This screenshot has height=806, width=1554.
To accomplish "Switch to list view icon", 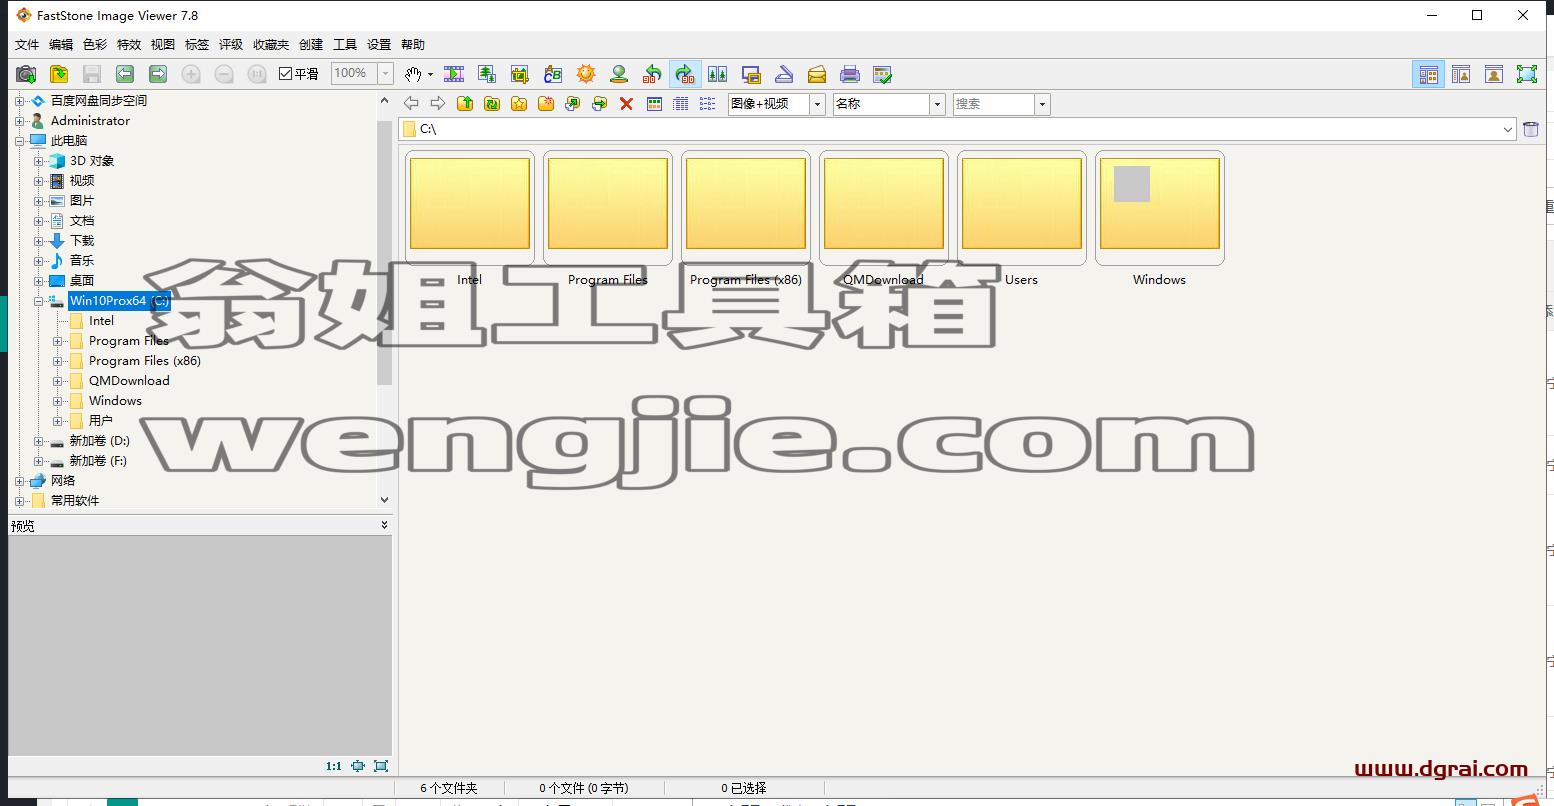I will point(708,103).
